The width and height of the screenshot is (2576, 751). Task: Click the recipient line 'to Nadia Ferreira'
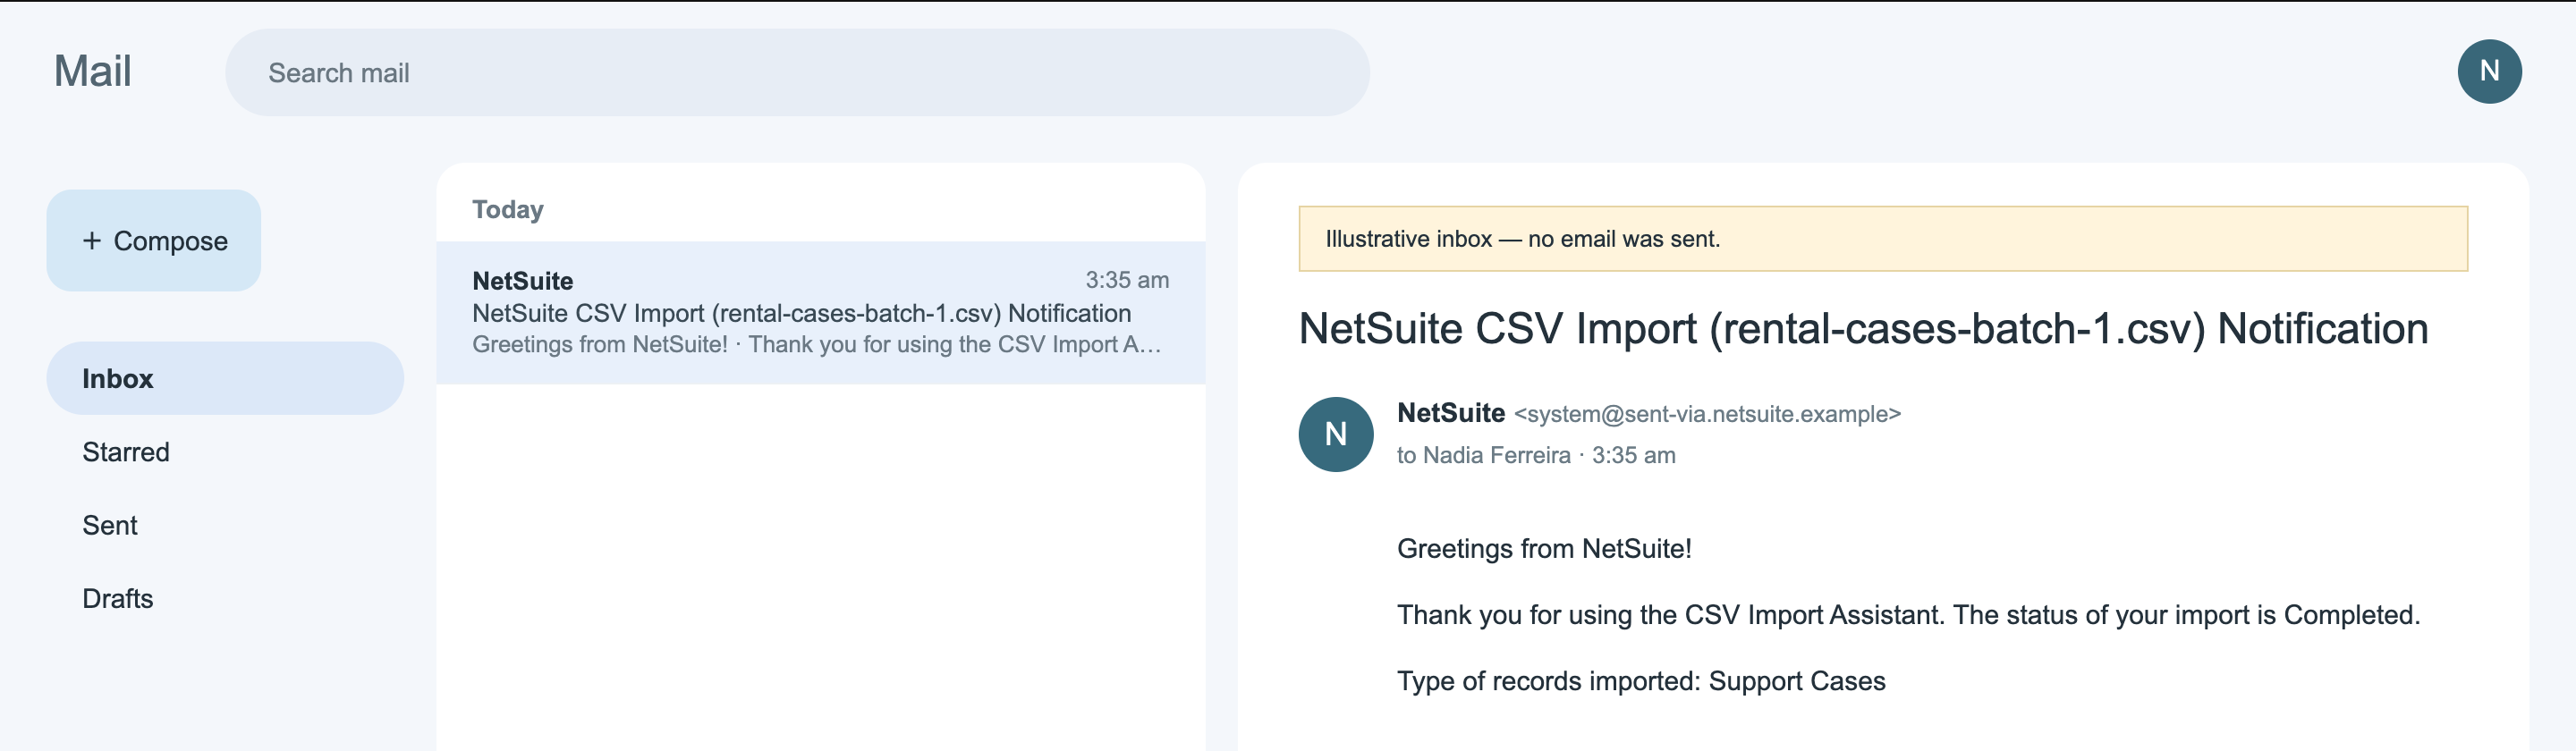pos(1483,455)
